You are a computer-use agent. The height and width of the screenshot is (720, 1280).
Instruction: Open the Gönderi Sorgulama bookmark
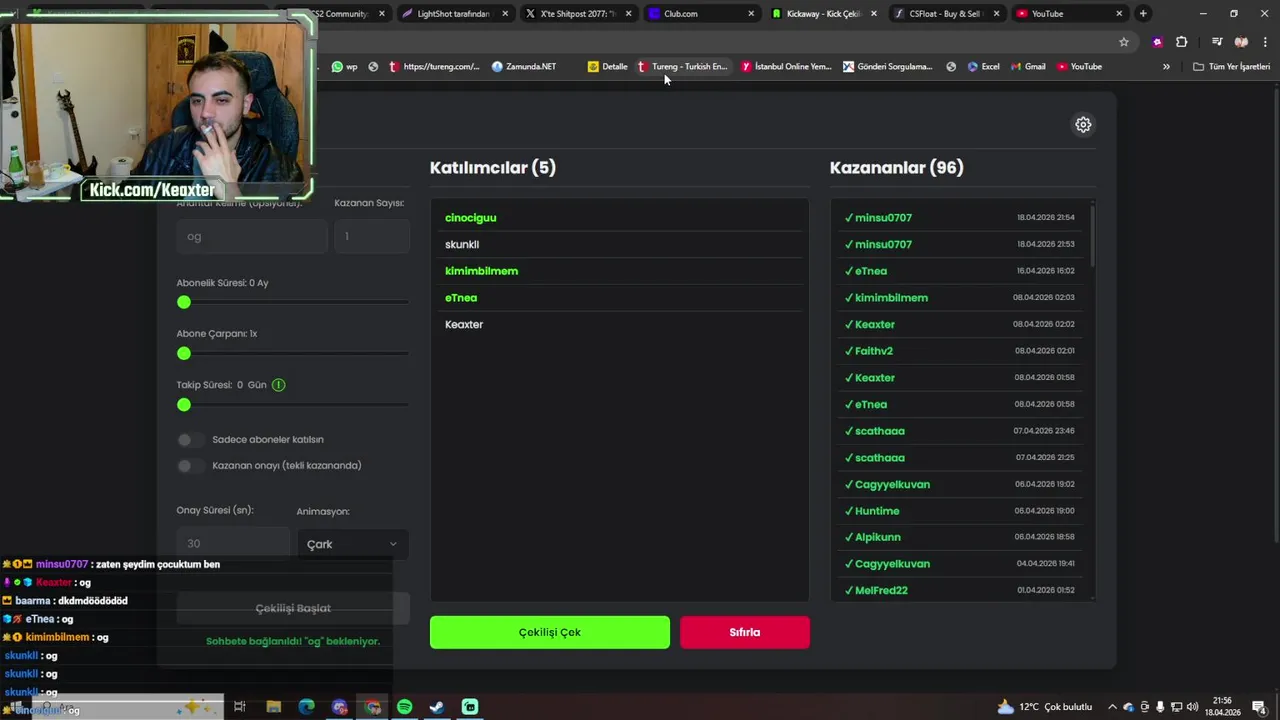click(888, 67)
